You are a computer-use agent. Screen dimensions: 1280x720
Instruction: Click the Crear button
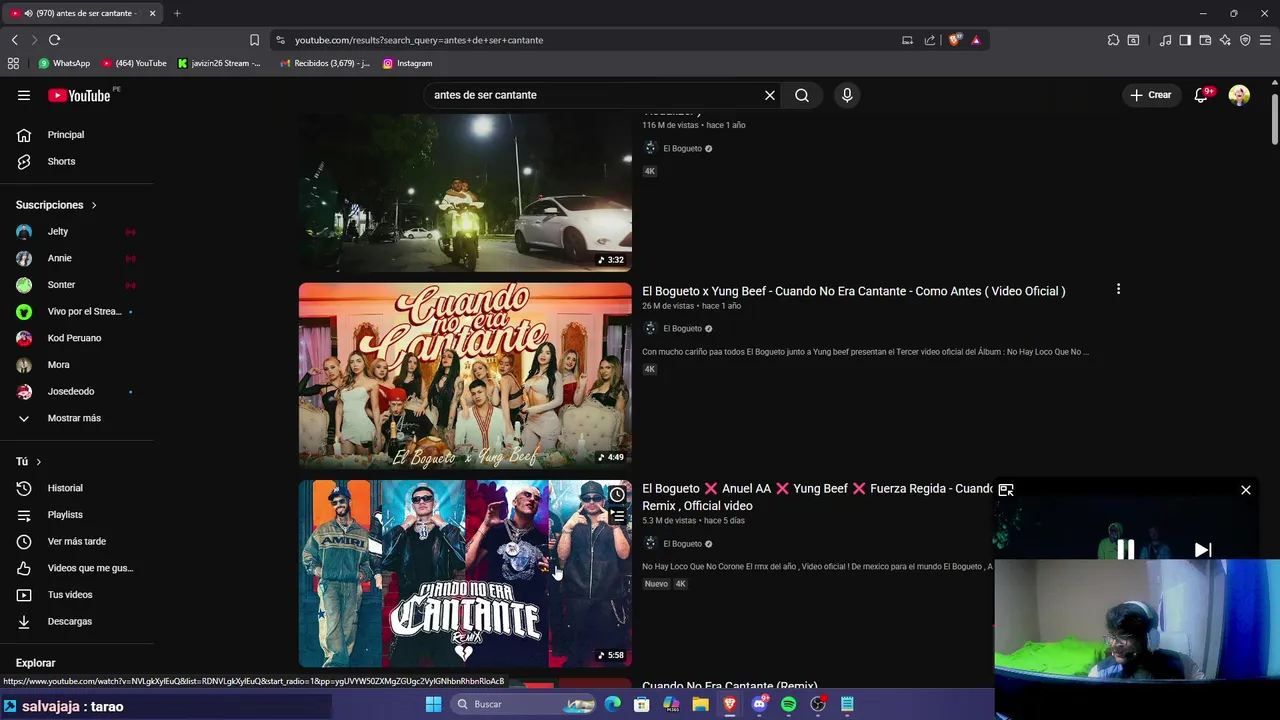coord(1150,95)
